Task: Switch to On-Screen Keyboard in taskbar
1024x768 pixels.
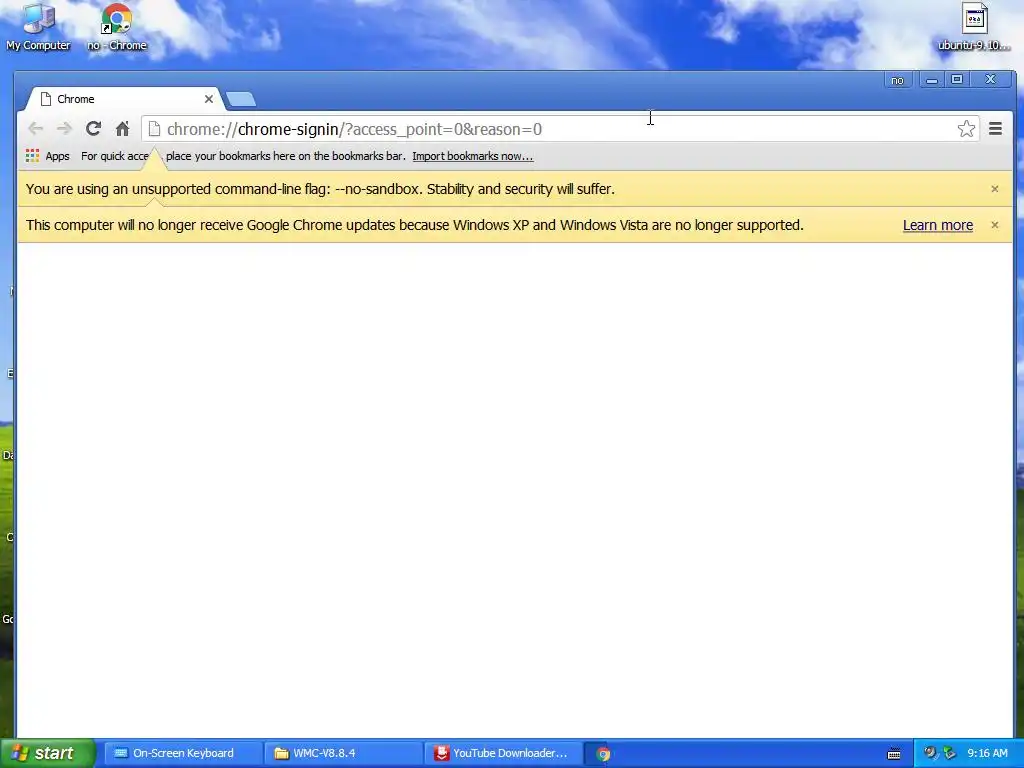Action: pyautogui.click(x=183, y=753)
